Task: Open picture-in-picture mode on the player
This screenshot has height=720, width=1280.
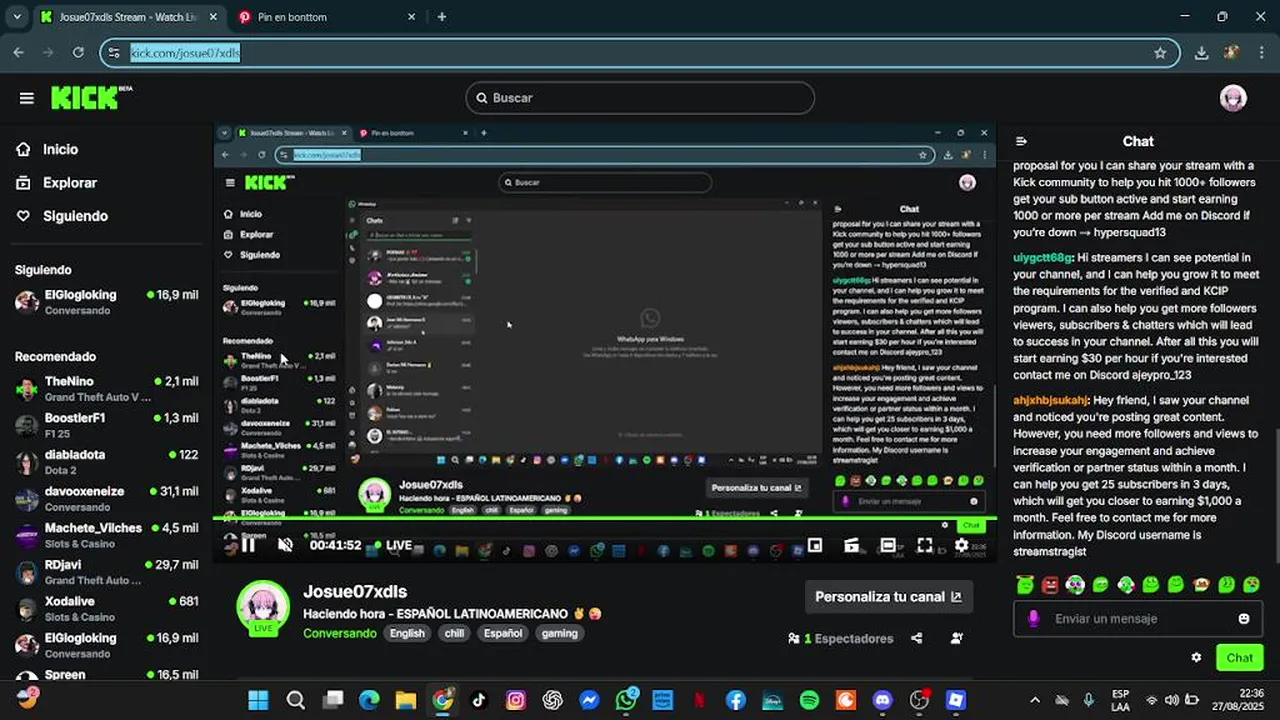Action: [815, 545]
